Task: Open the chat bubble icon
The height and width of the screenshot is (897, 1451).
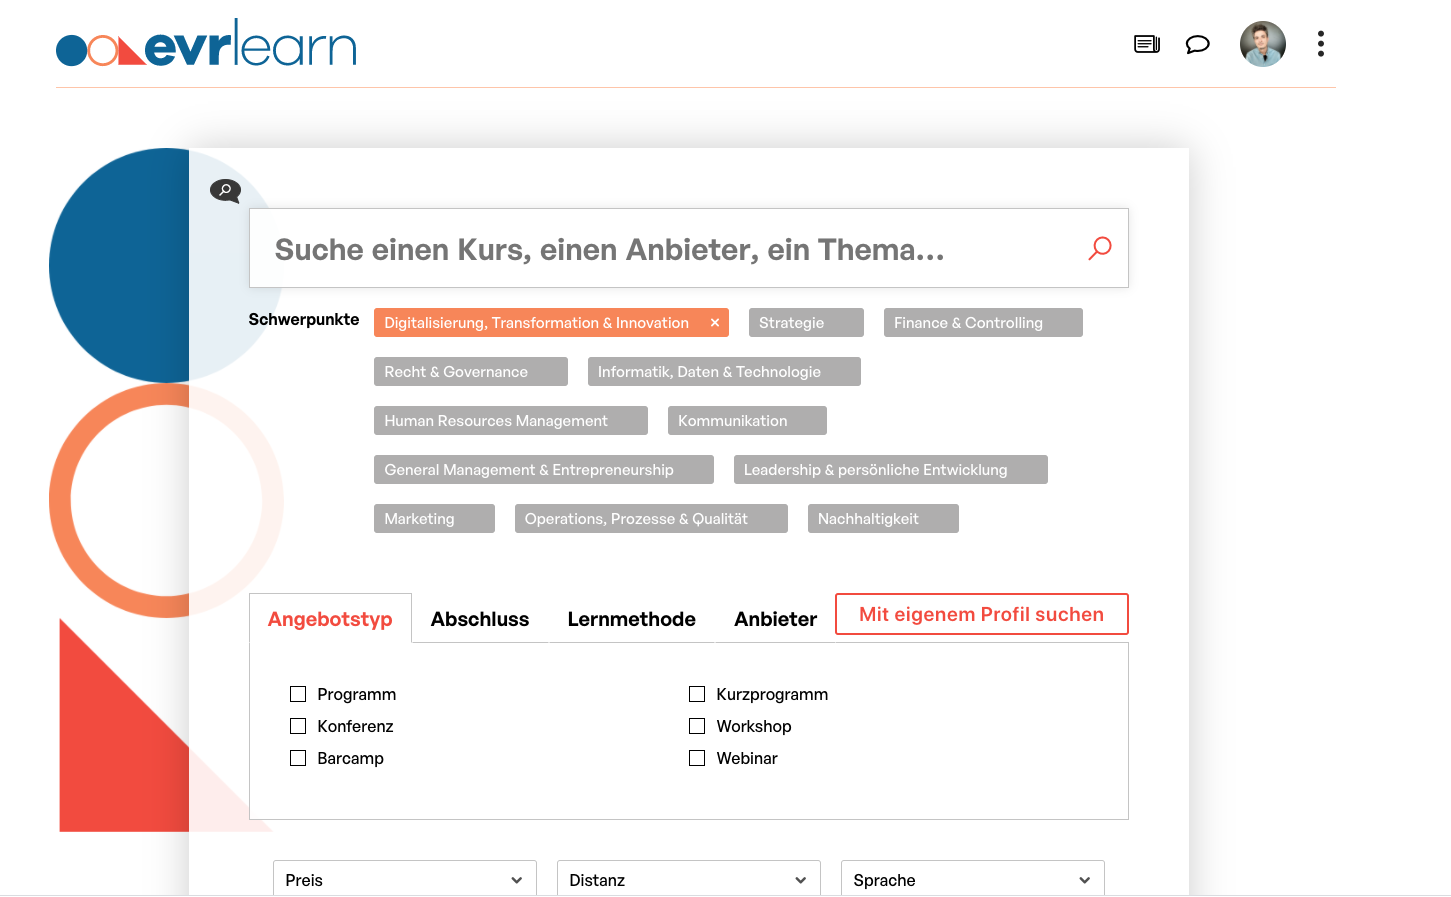Action: pyautogui.click(x=1197, y=44)
